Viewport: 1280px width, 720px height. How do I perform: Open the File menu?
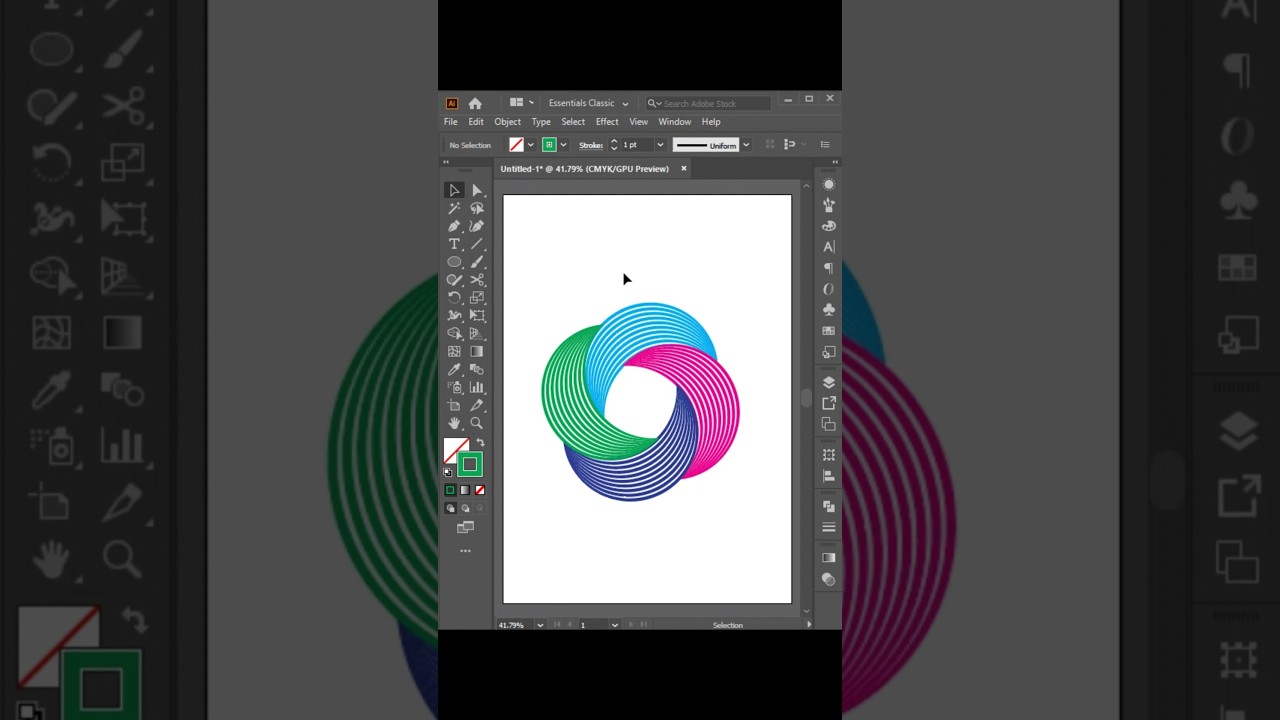(x=451, y=122)
